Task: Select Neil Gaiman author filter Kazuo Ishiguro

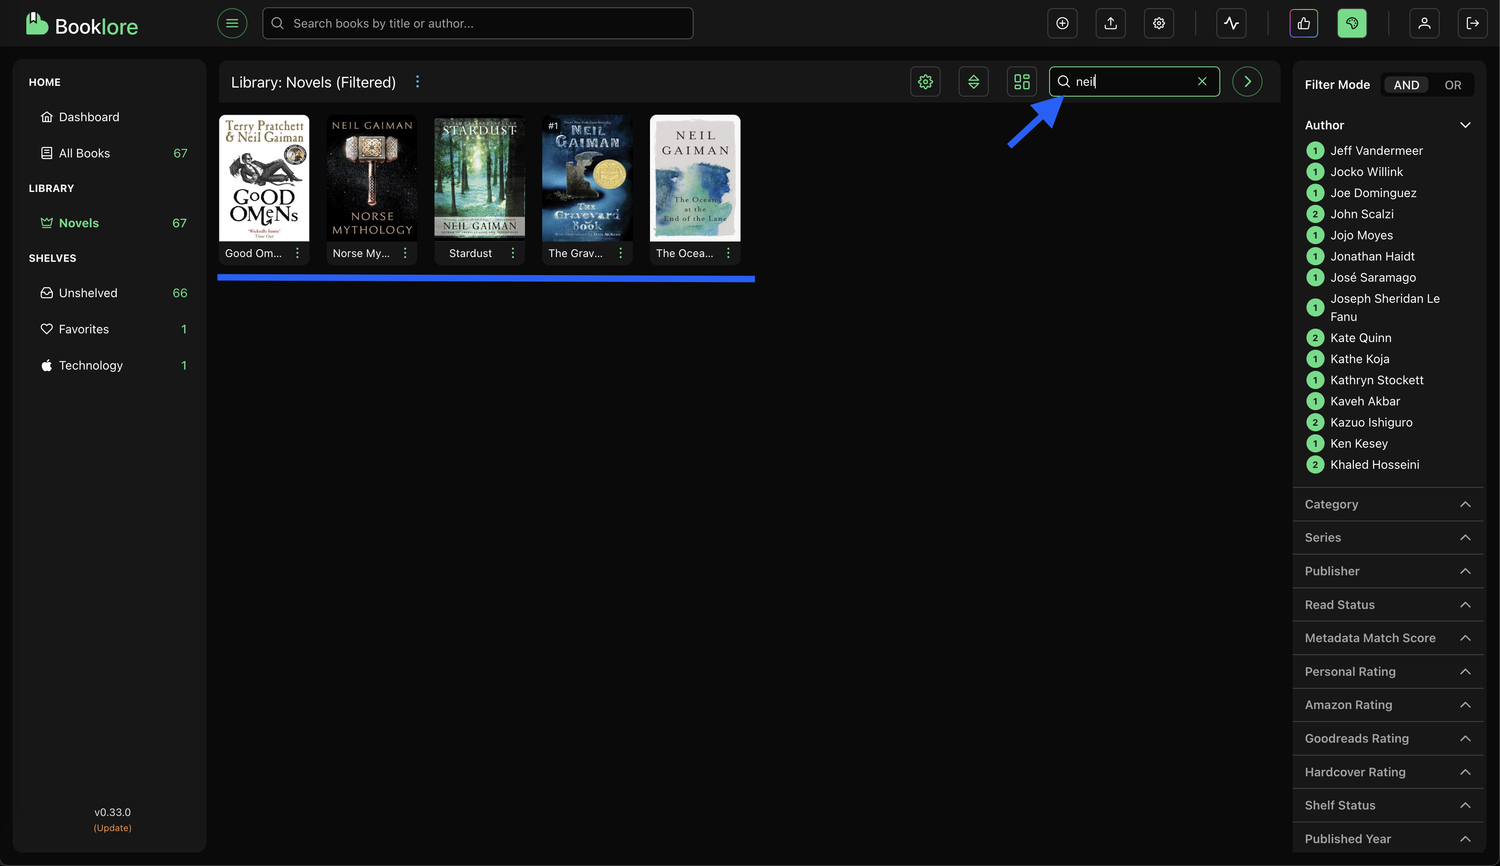Action: click(x=1371, y=422)
